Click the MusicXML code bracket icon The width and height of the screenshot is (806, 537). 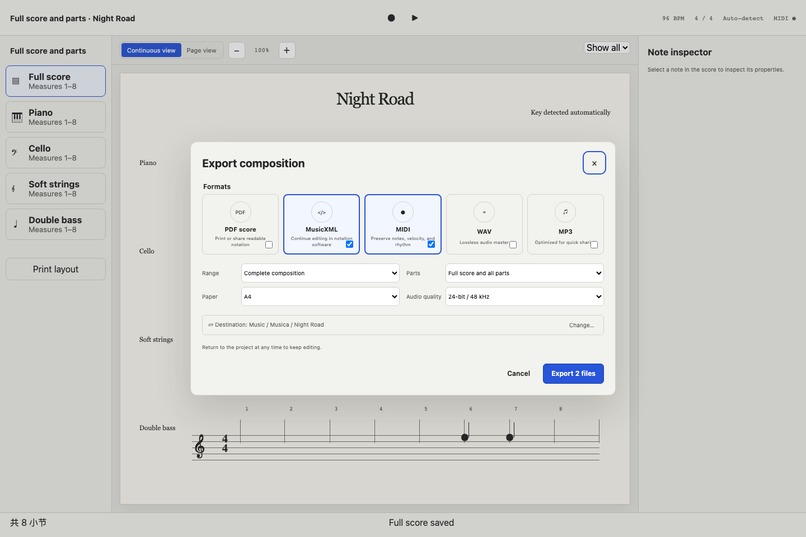(321, 212)
